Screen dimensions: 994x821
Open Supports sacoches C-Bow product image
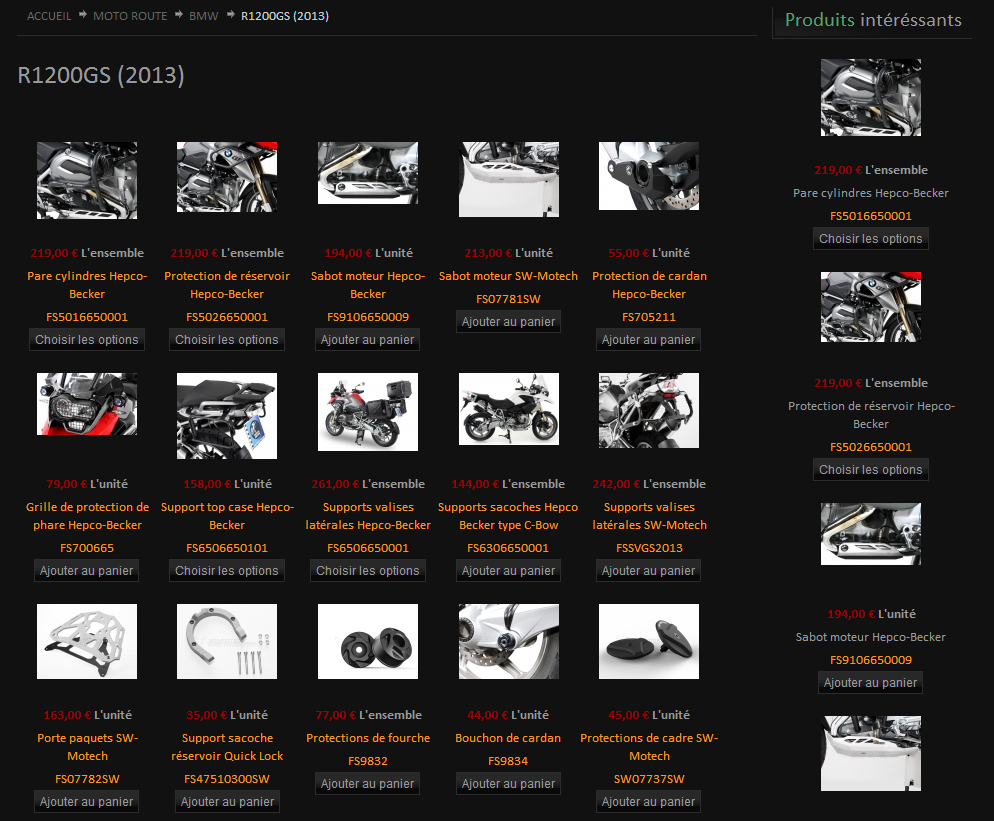(x=508, y=408)
